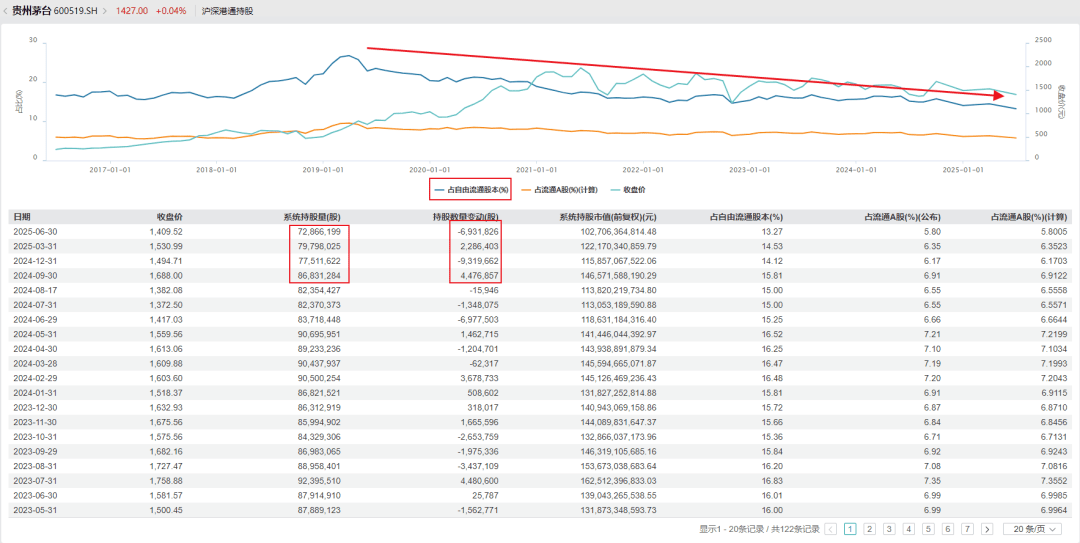Click the holding value 72,866,199
Image resolution: width=1080 pixels, height=543 pixels.
point(320,232)
